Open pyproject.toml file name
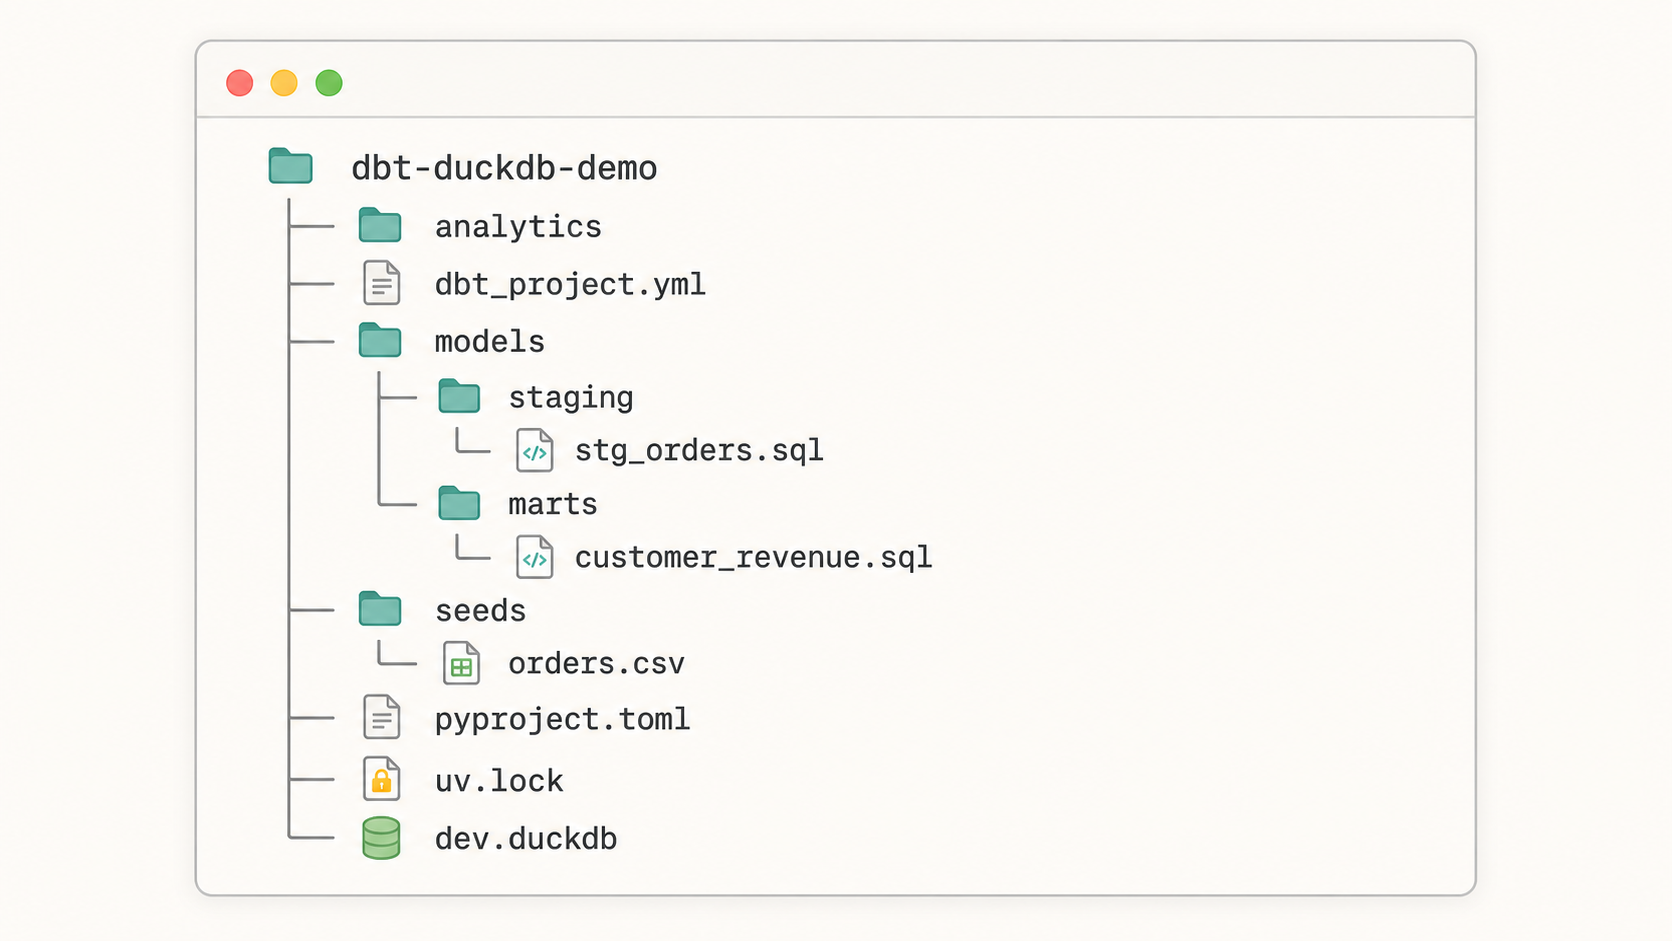The width and height of the screenshot is (1672, 941). coord(563,720)
